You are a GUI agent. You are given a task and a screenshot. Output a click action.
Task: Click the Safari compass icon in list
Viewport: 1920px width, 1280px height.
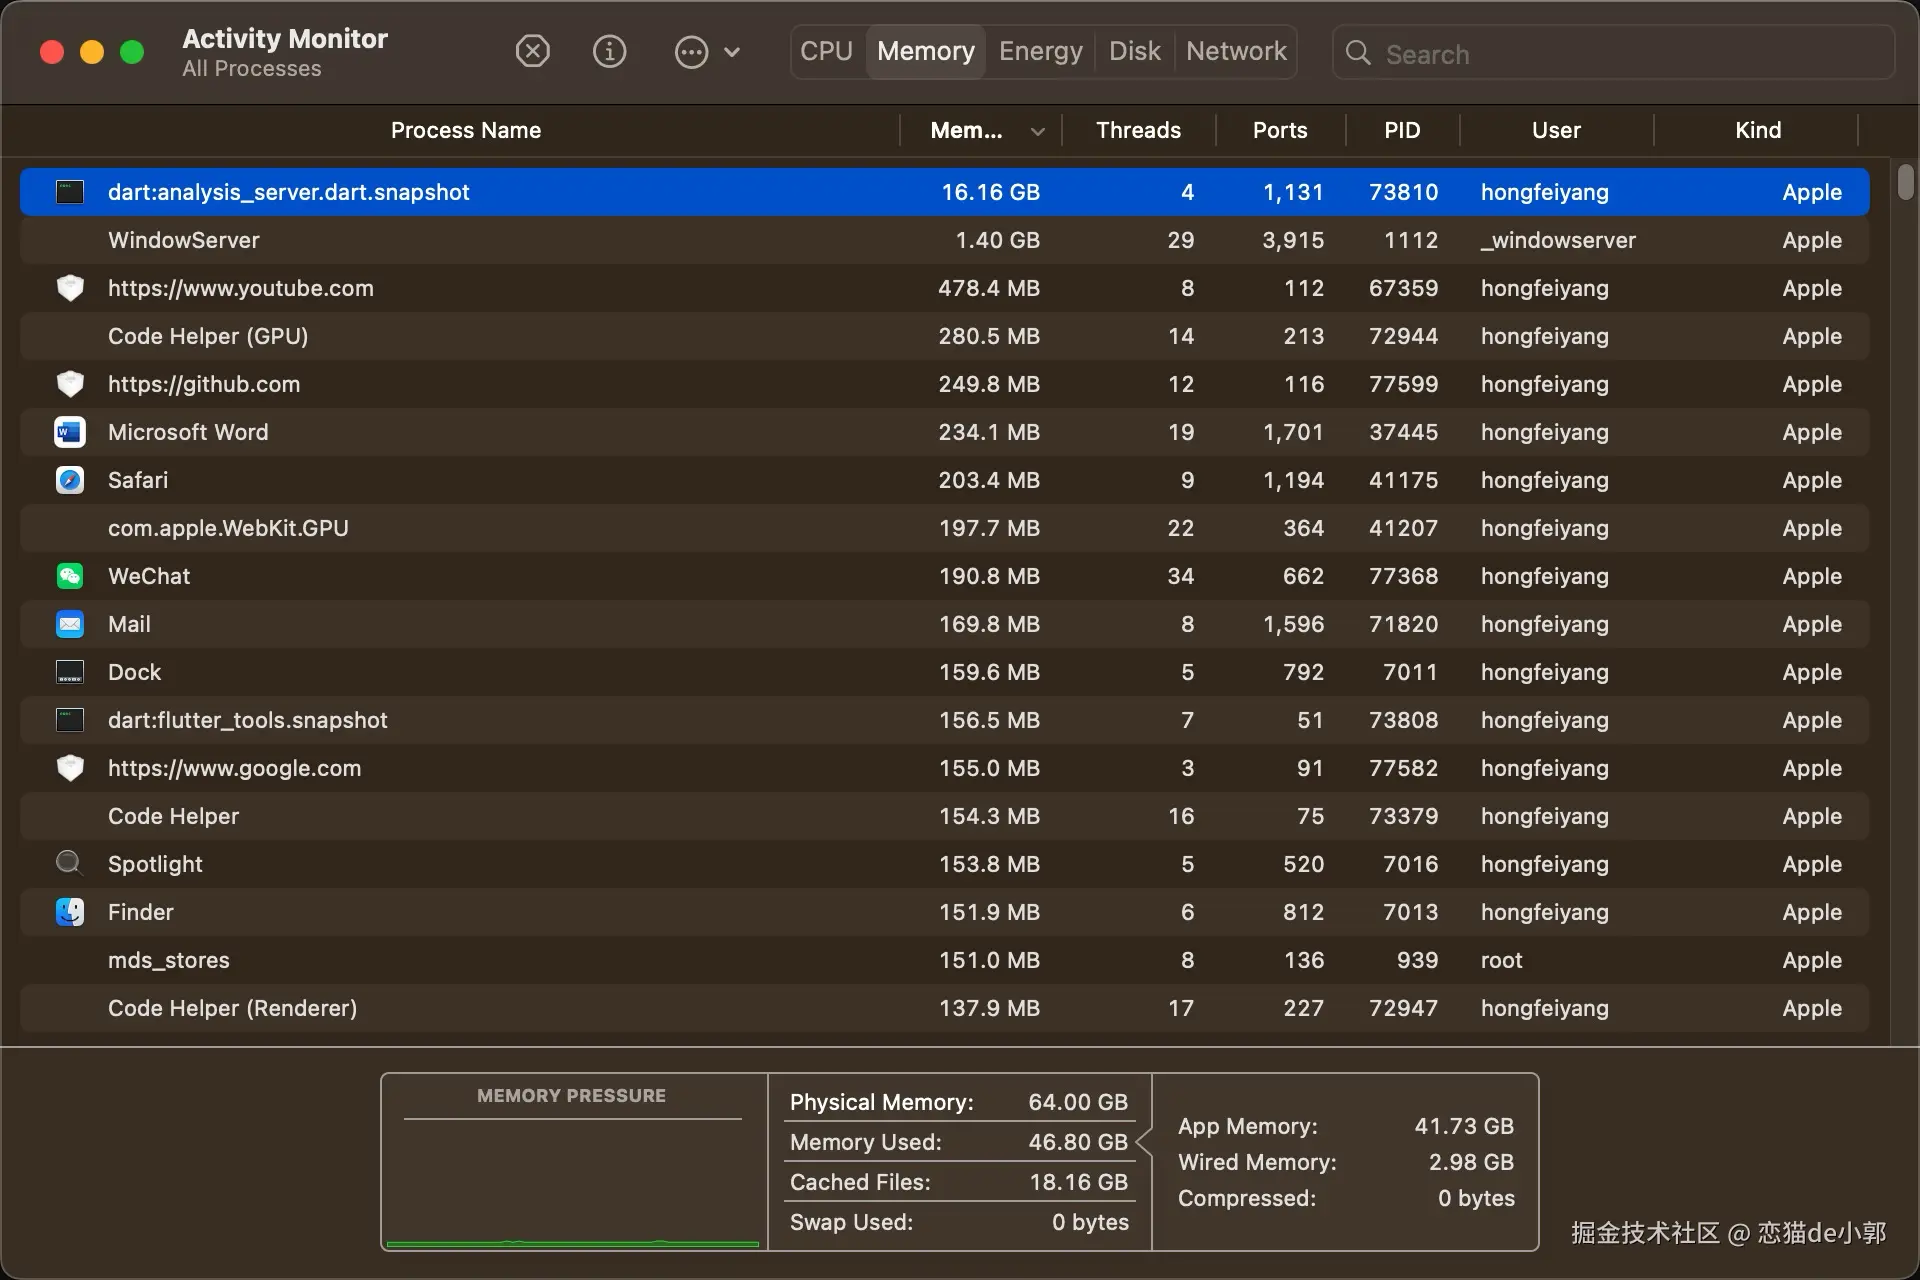tap(69, 480)
